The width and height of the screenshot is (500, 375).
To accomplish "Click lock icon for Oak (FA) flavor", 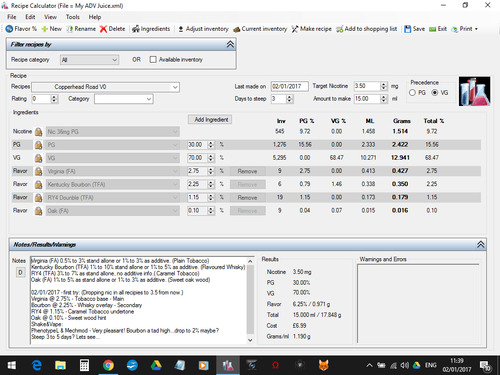I will coord(38,211).
